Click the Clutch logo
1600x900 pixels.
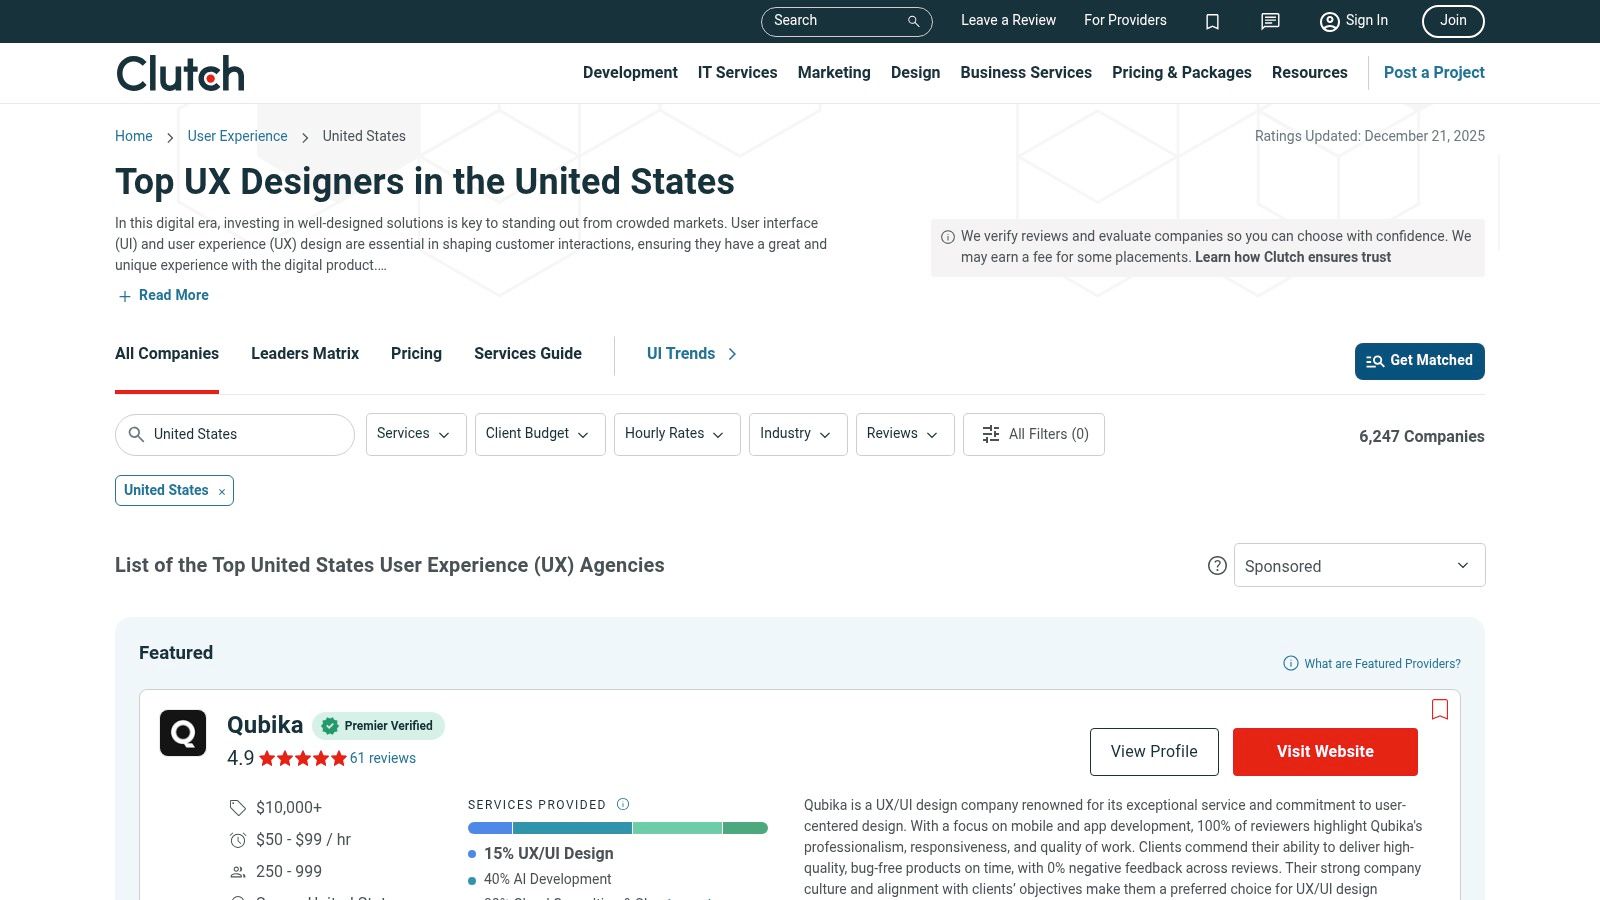pyautogui.click(x=180, y=72)
